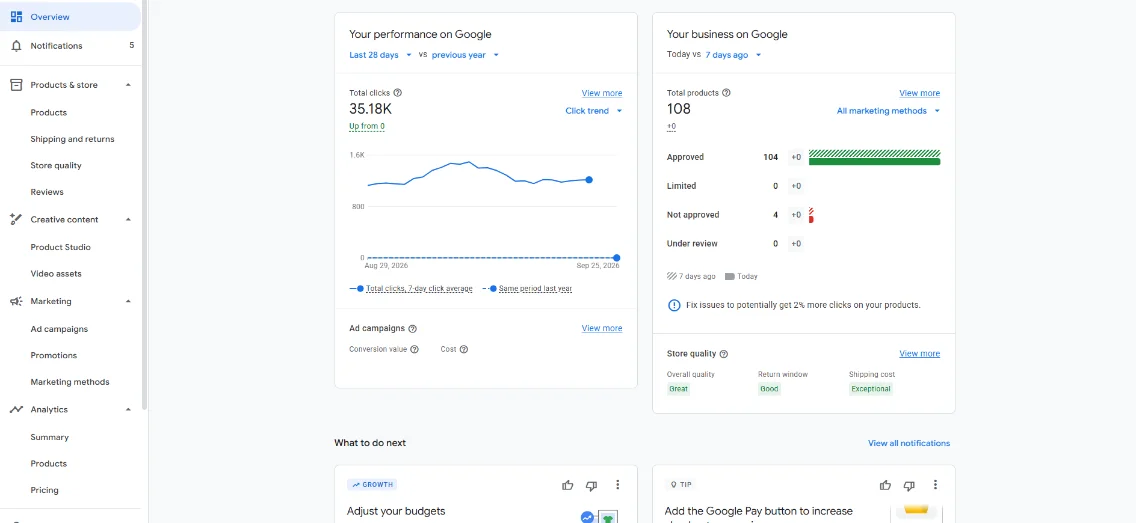Open Marketing methods in sidebar
Screen dimensions: 1136x523
pyautogui.click(x=70, y=382)
